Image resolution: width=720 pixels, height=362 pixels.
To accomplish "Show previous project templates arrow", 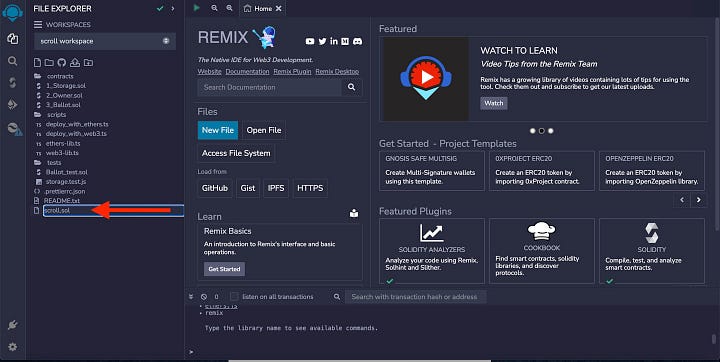I will (x=682, y=200).
